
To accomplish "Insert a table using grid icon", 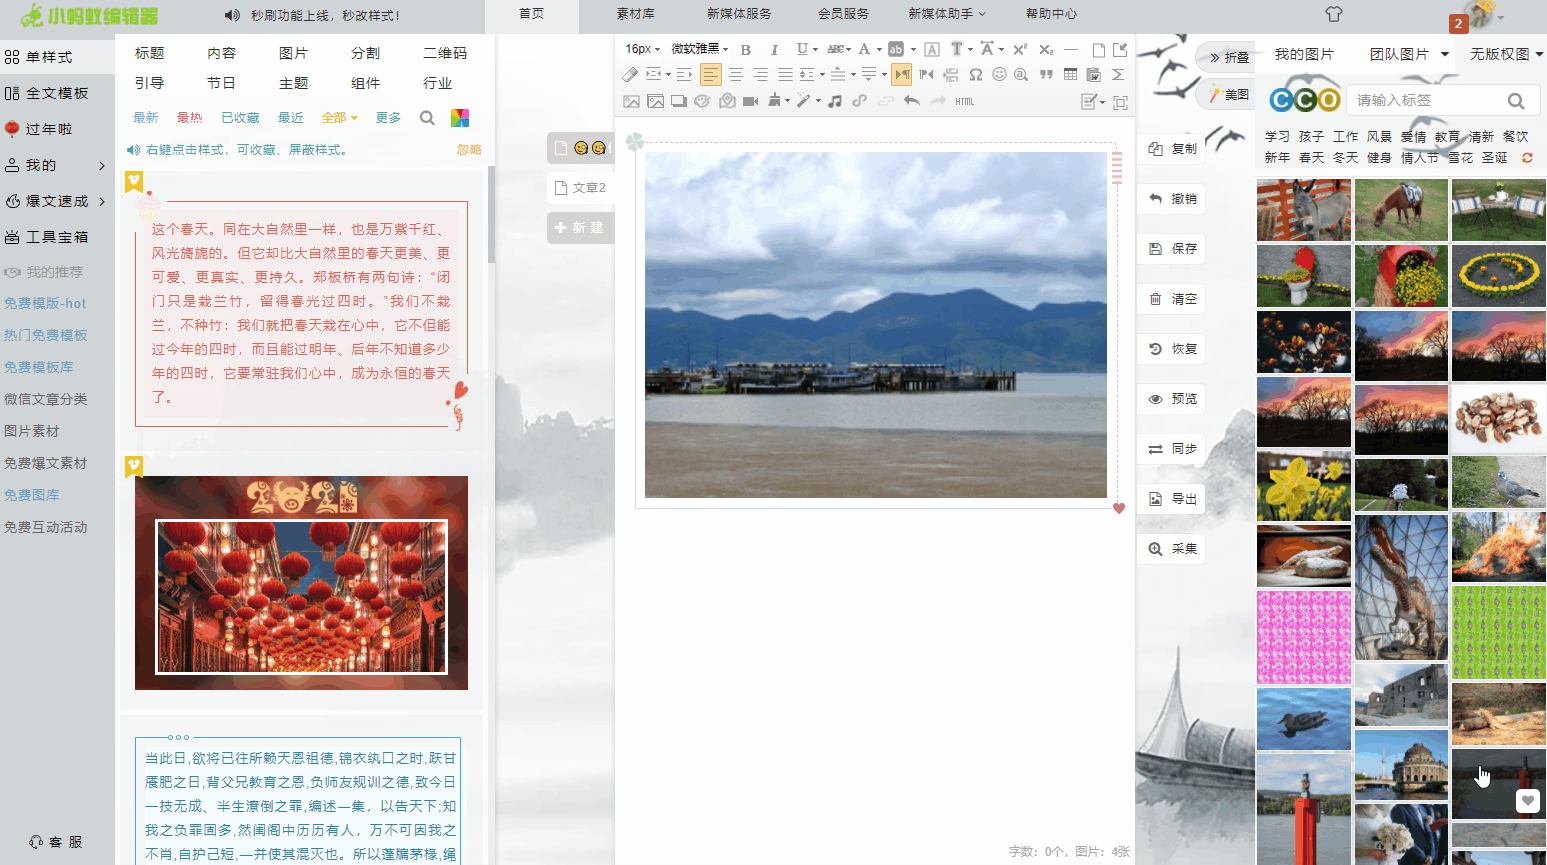I will click(1070, 74).
